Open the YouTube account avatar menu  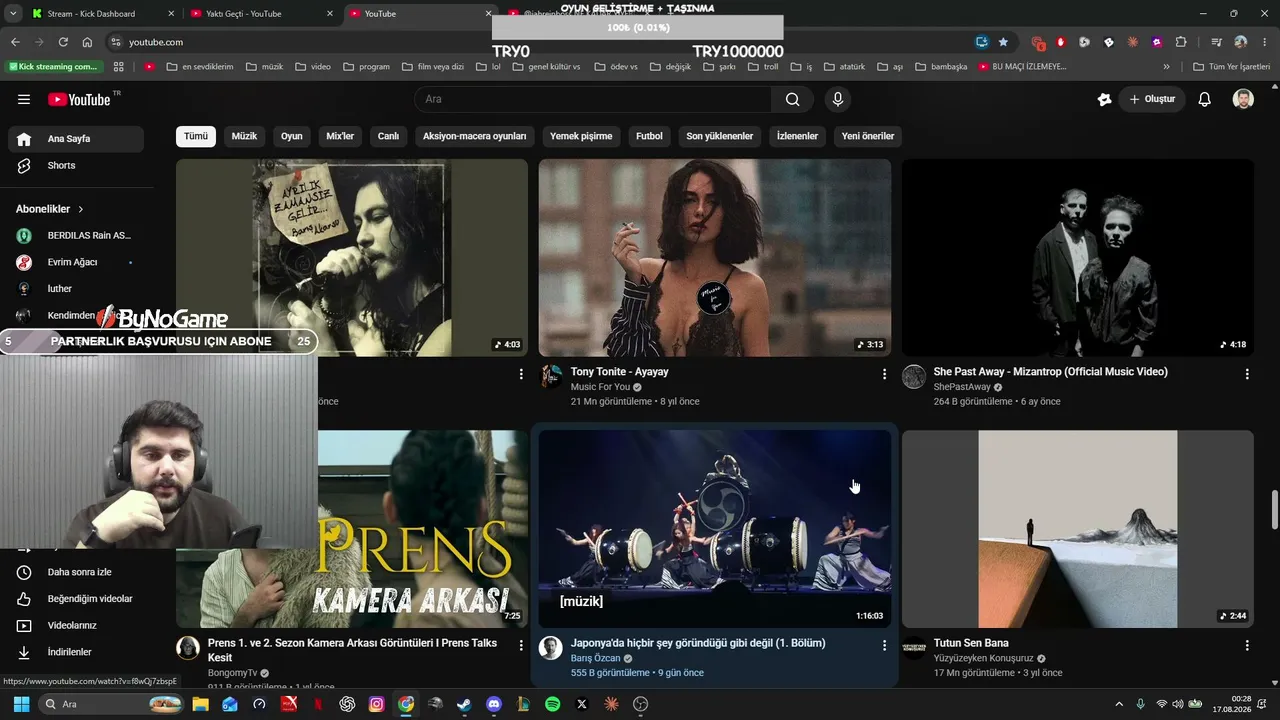pos(1243,99)
